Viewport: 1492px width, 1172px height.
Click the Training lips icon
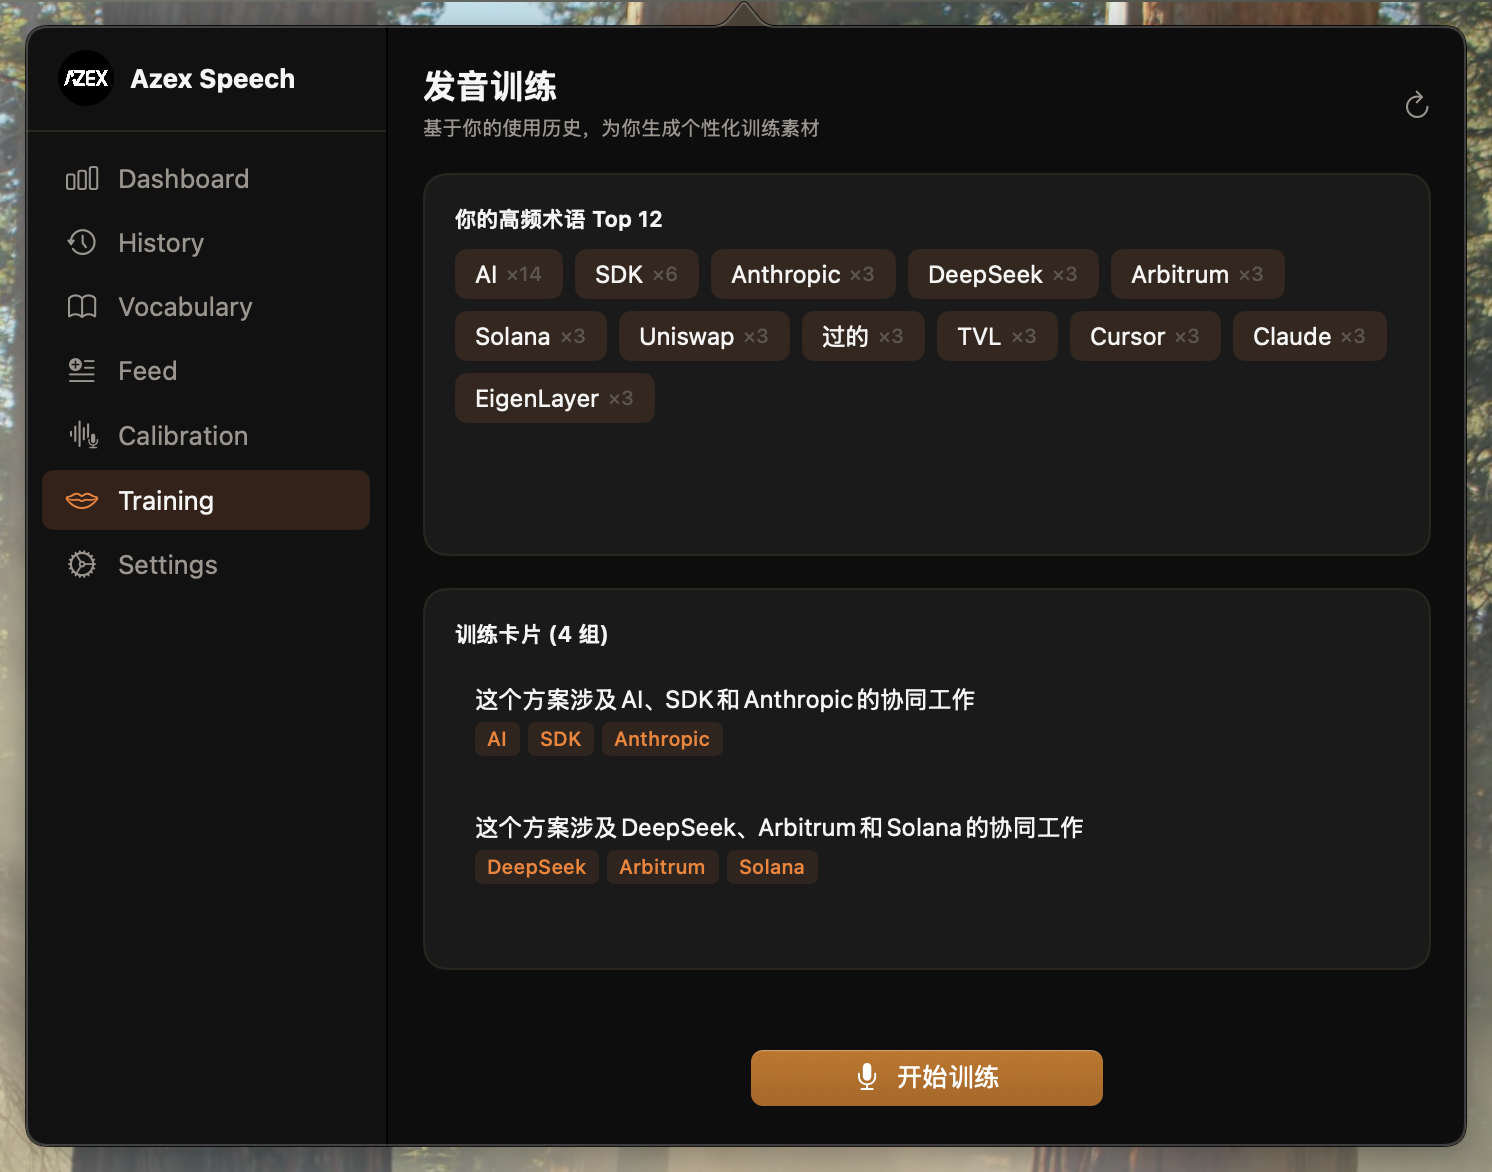click(x=82, y=500)
